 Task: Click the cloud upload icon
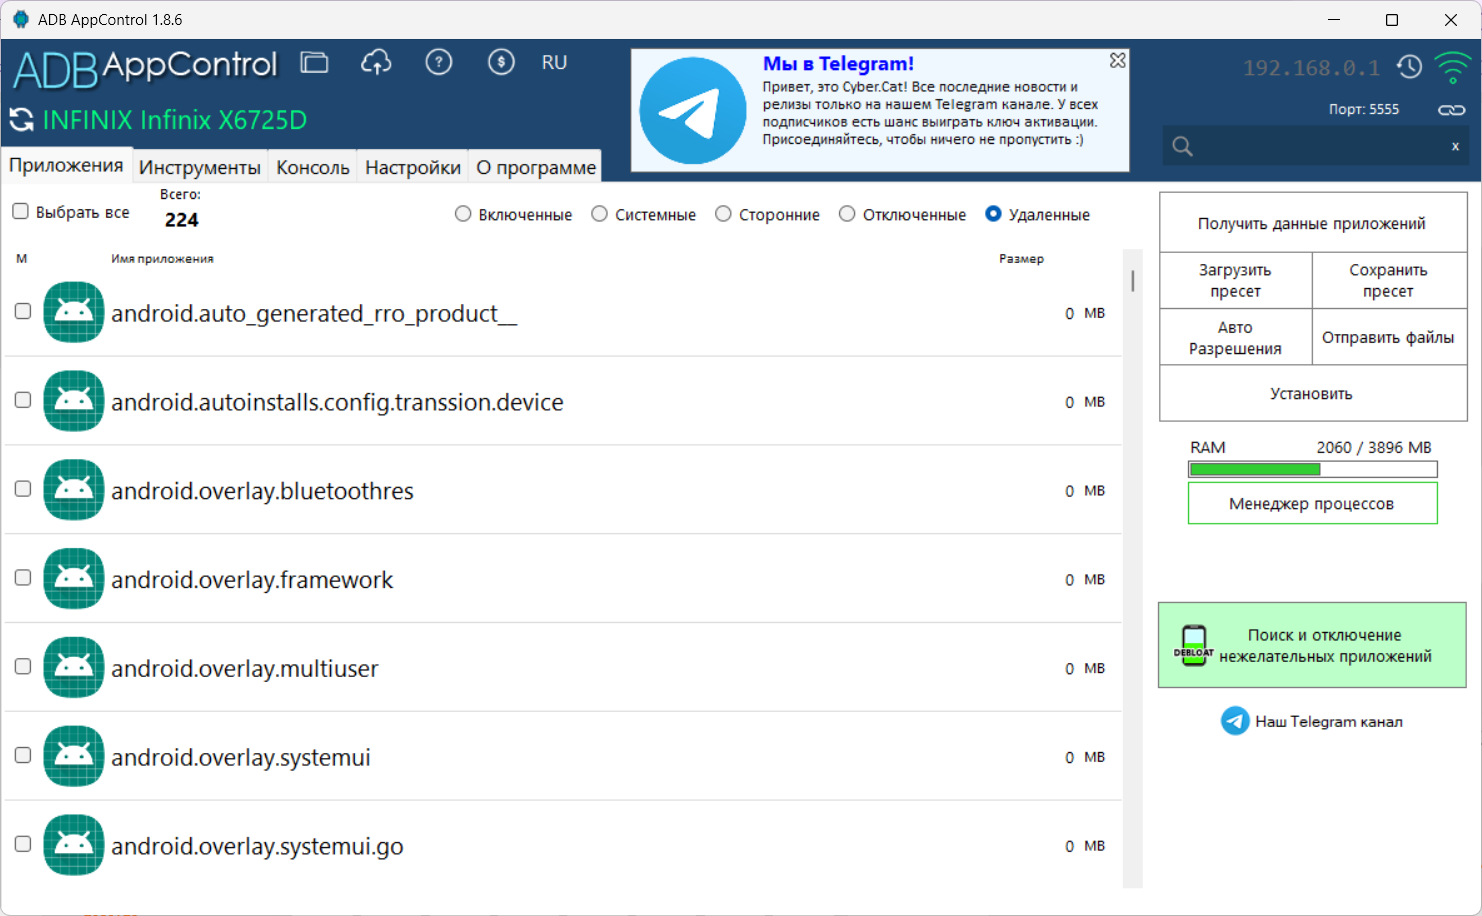(376, 63)
